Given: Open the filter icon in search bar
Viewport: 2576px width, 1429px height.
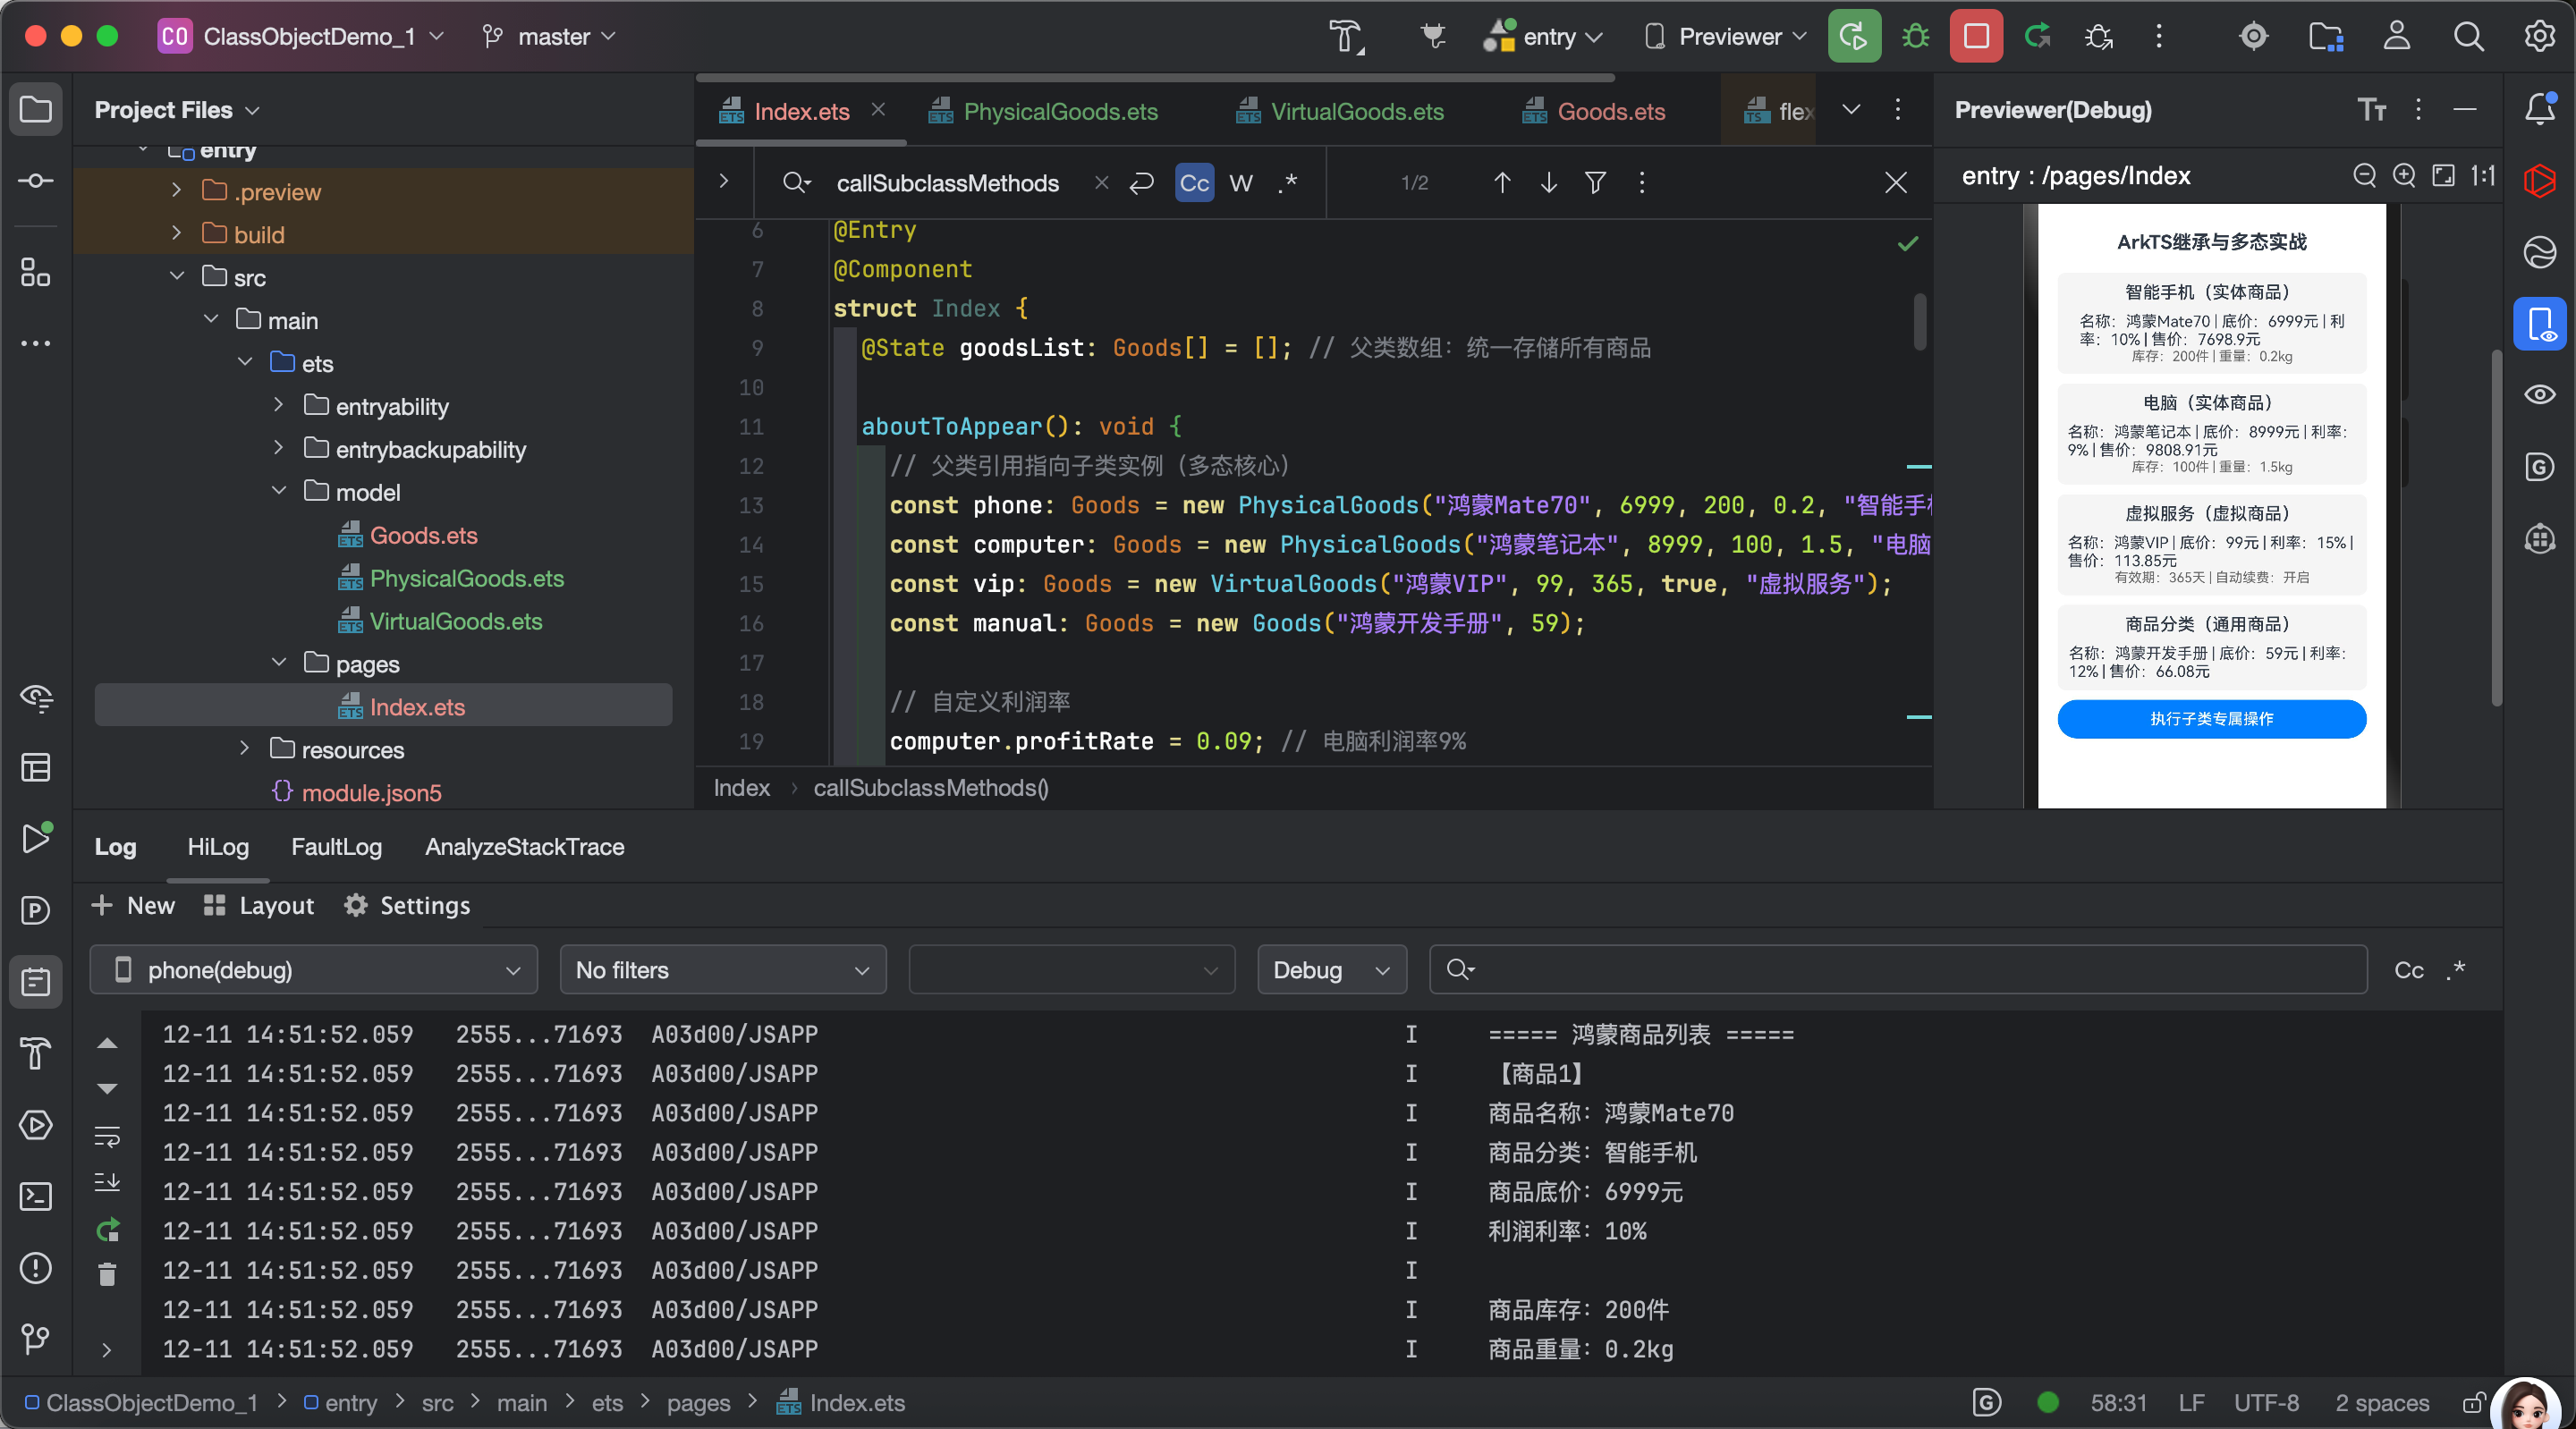Looking at the screenshot, I should 1595,183.
